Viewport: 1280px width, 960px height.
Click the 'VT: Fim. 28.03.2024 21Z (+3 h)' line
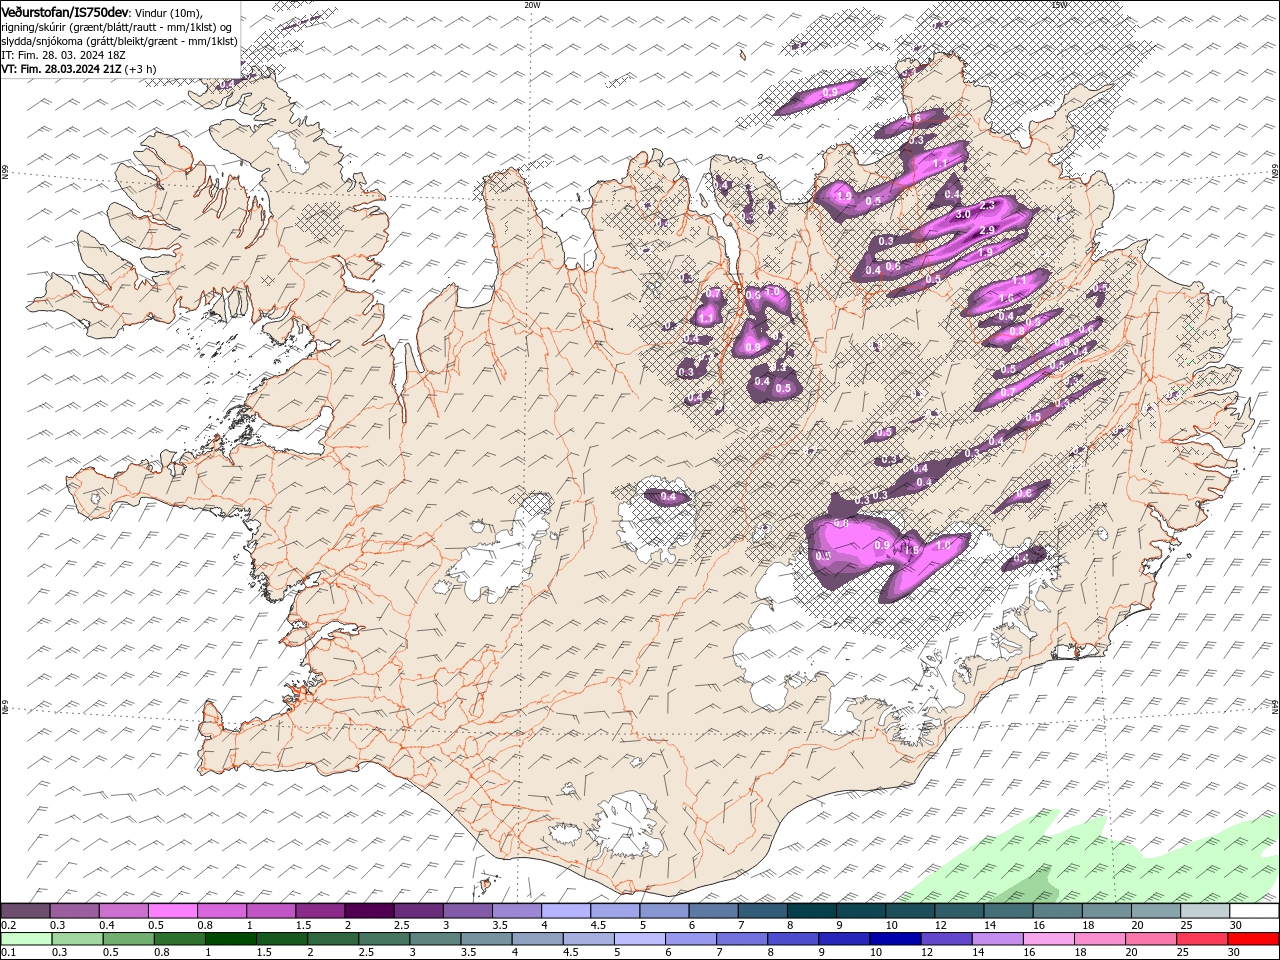[79, 69]
